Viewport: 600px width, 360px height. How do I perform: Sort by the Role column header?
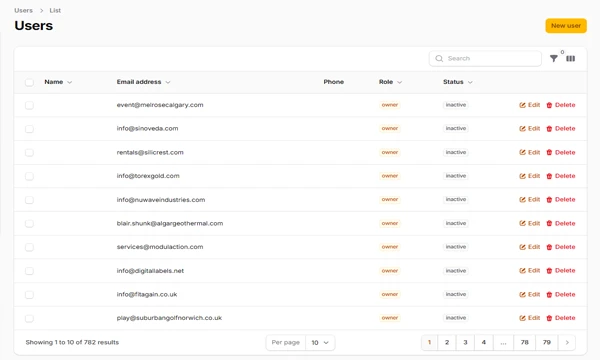point(390,82)
